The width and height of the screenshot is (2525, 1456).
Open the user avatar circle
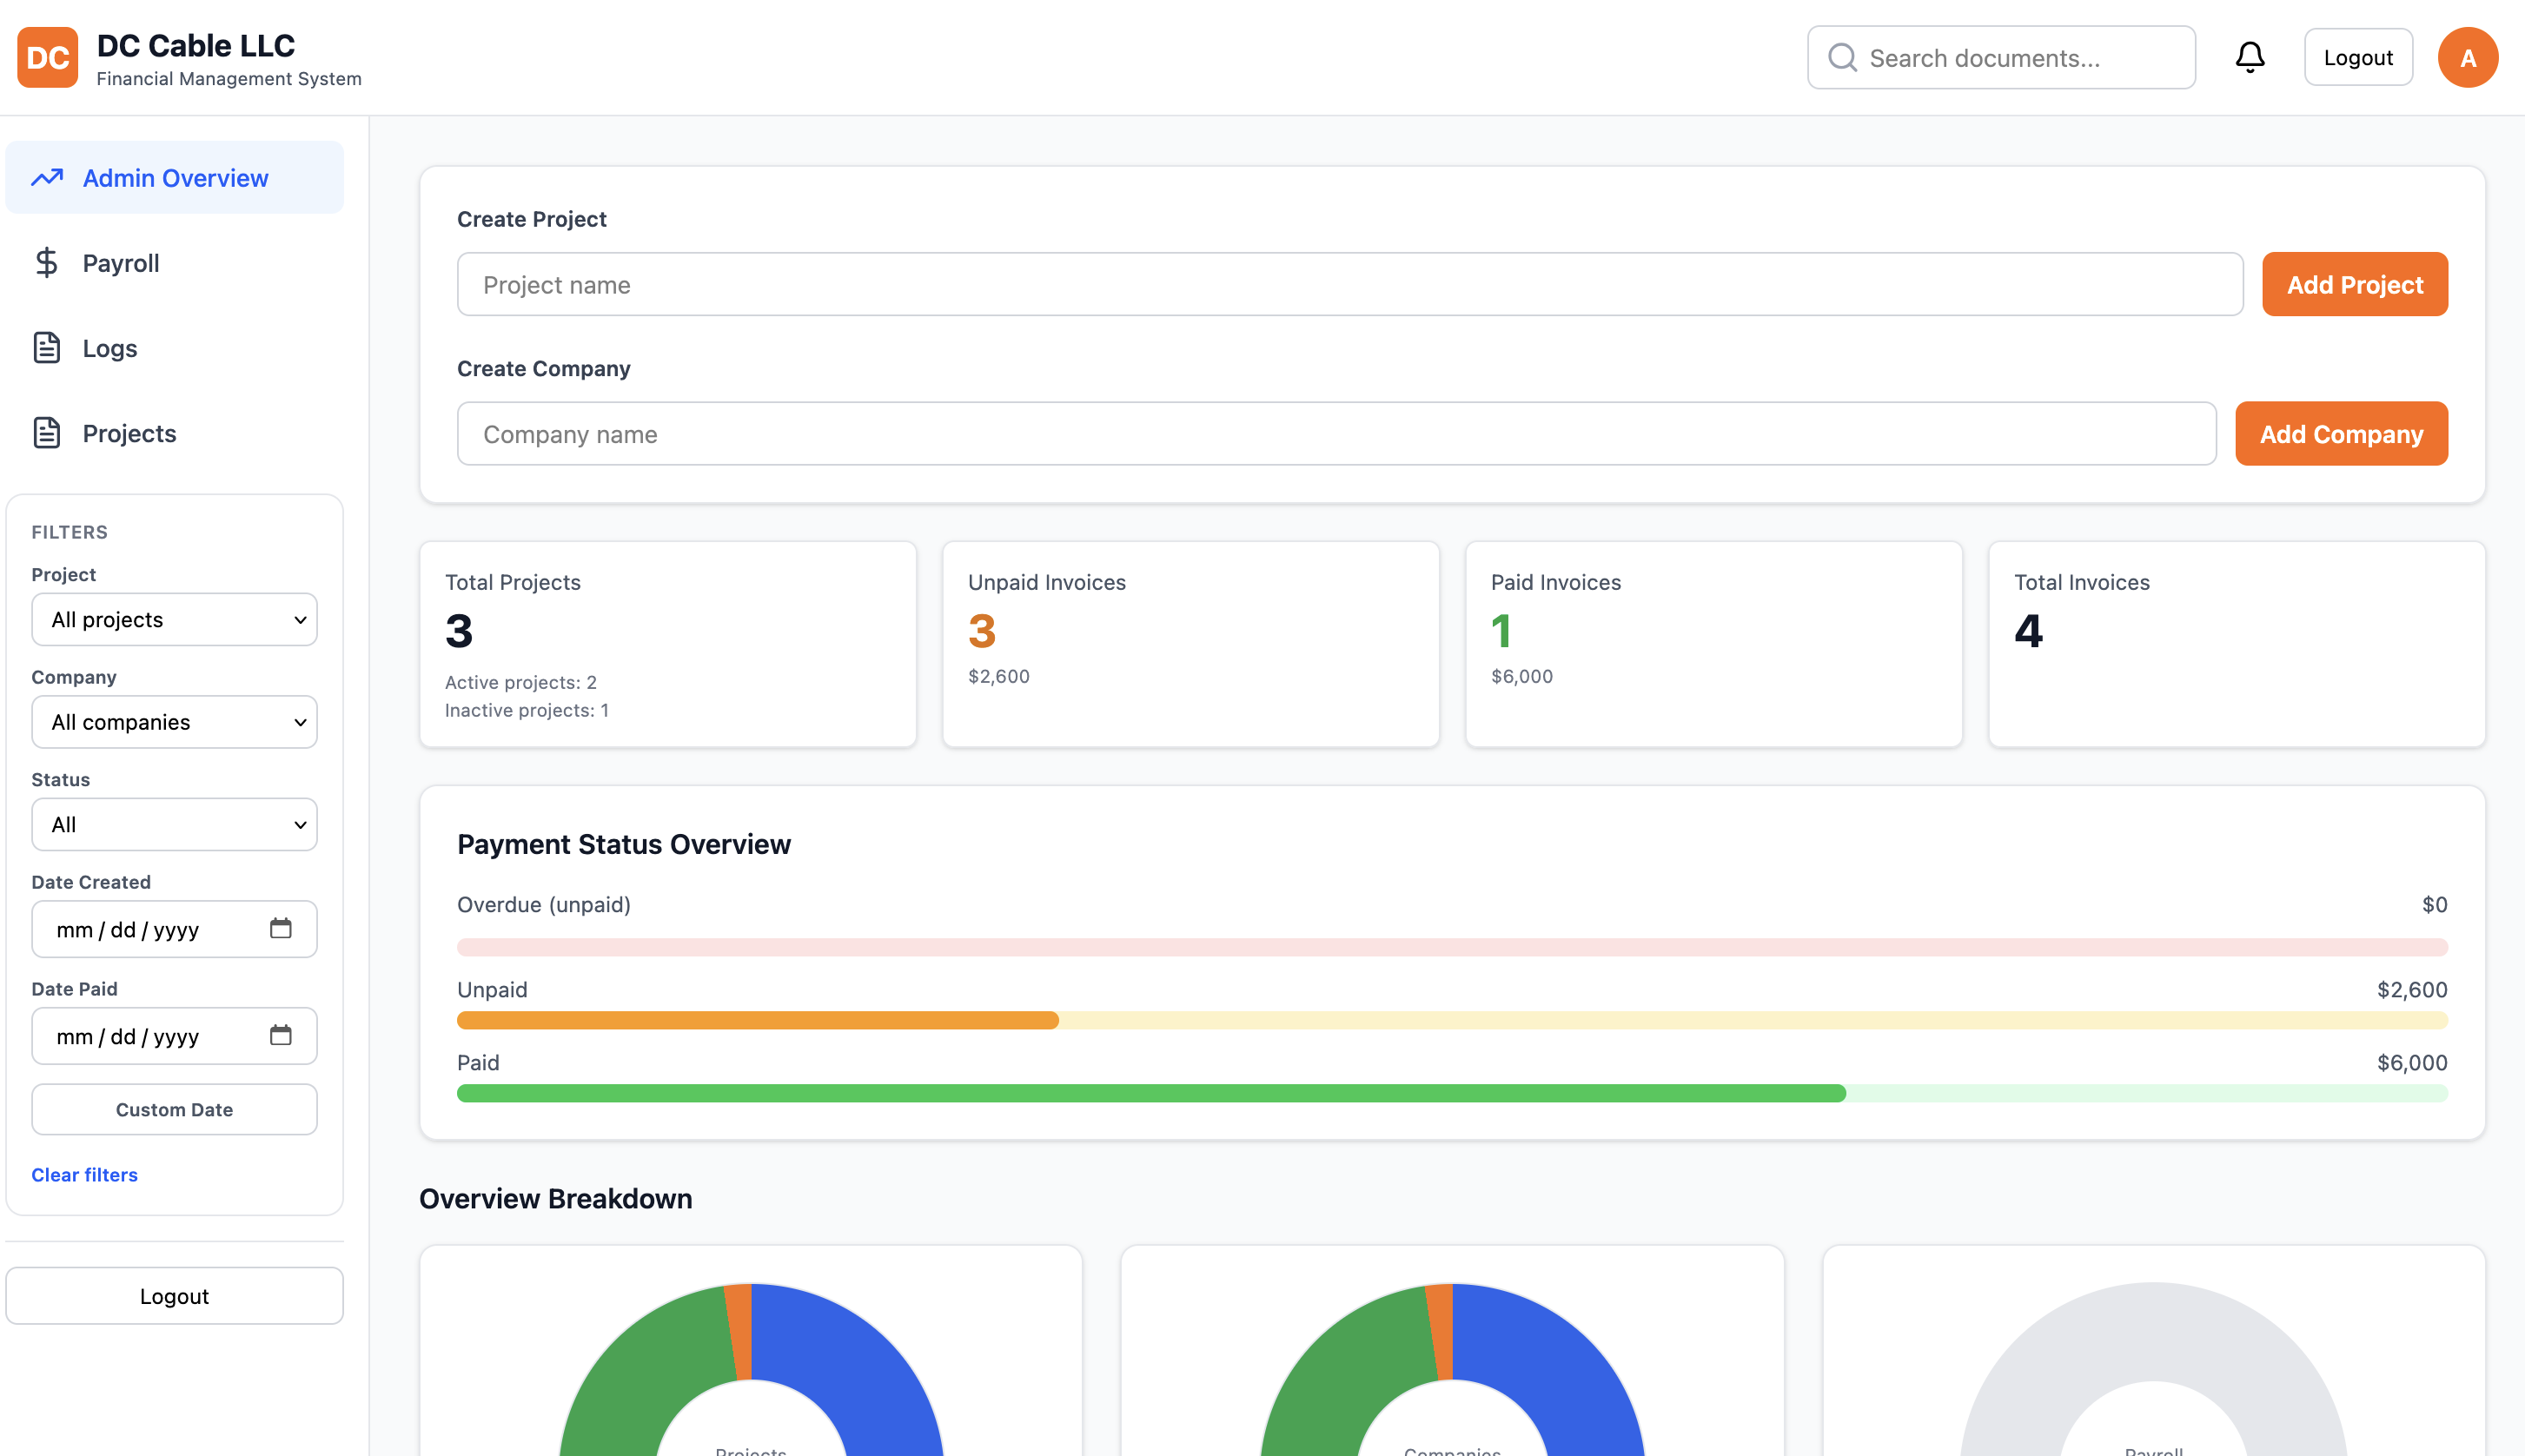pos(2468,57)
